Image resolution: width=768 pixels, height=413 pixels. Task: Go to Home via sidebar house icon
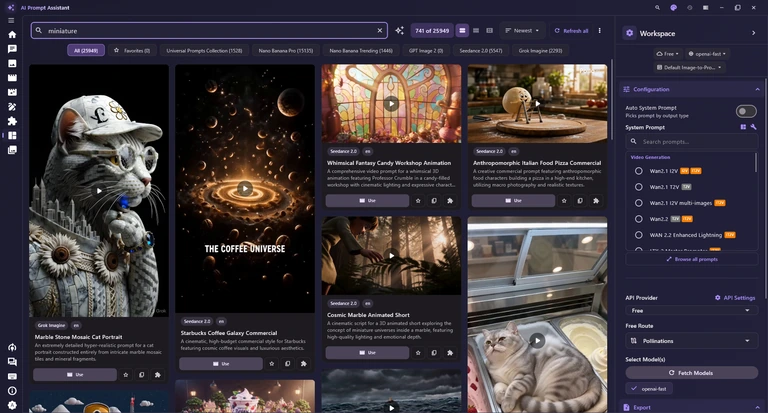[12, 34]
